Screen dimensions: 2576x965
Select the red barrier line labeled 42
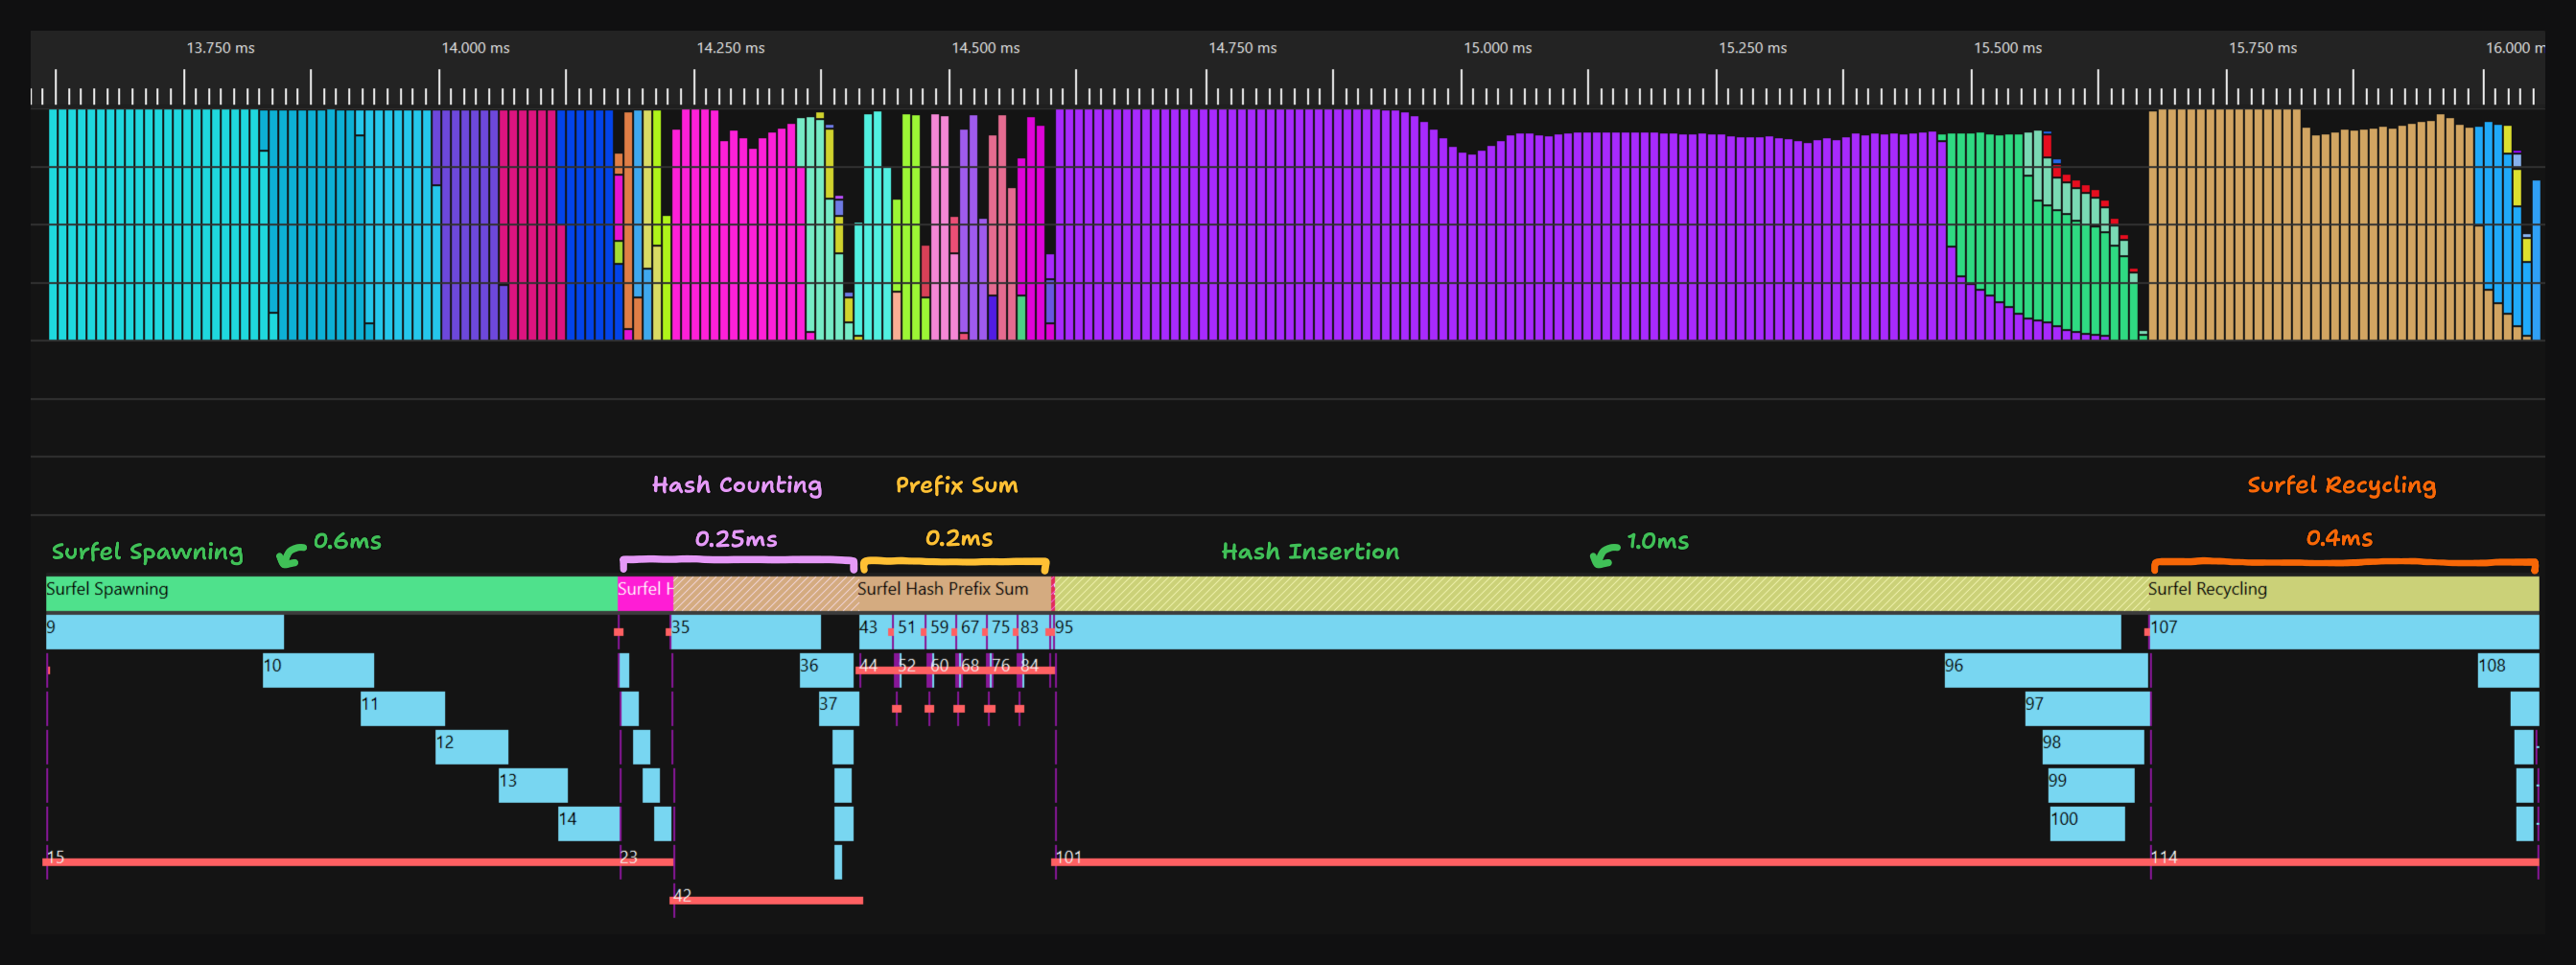(766, 900)
